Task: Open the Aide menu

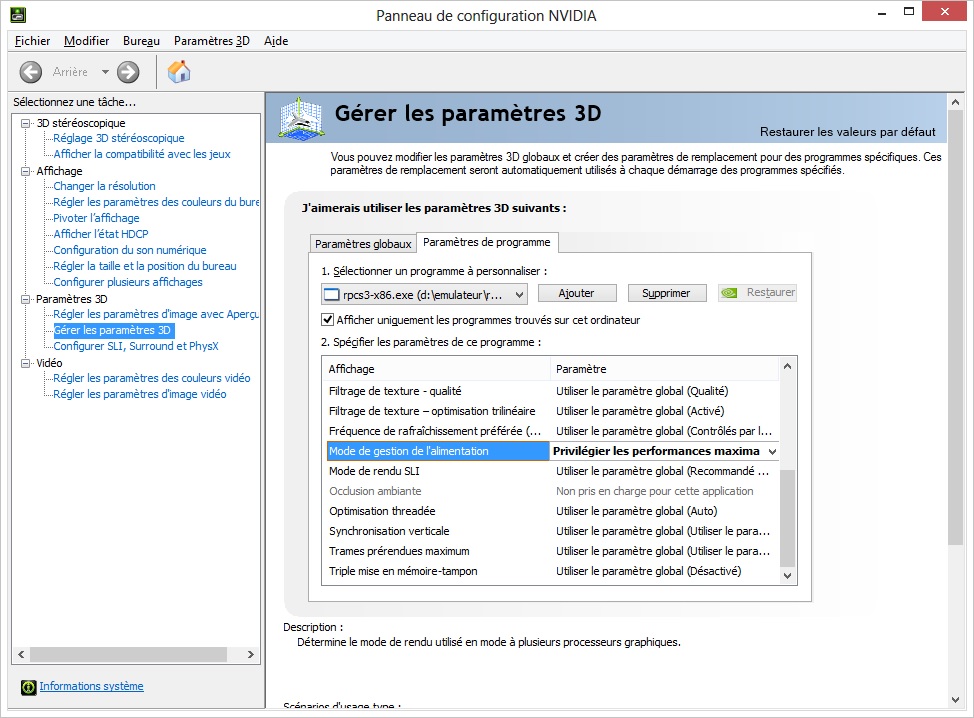Action: (x=276, y=41)
